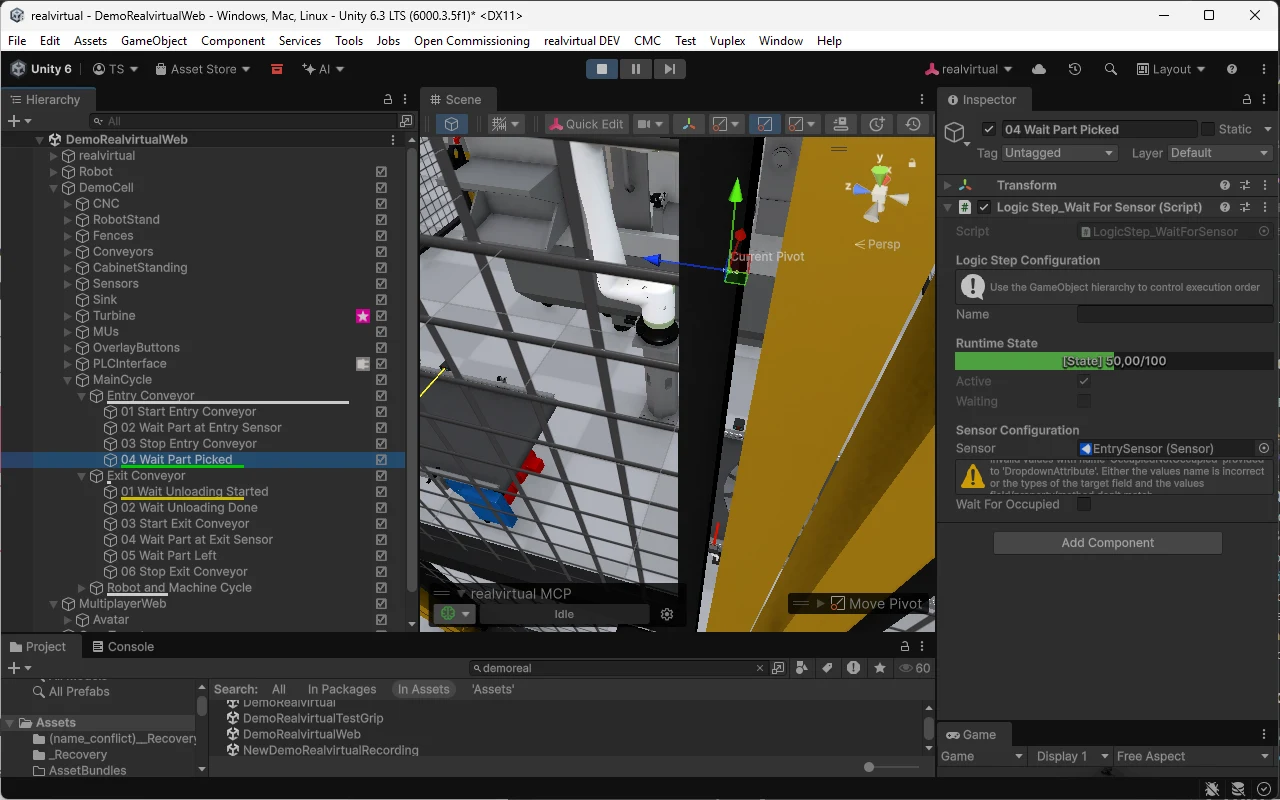Open Scene camera settings icon

pyautogui.click(x=650, y=124)
